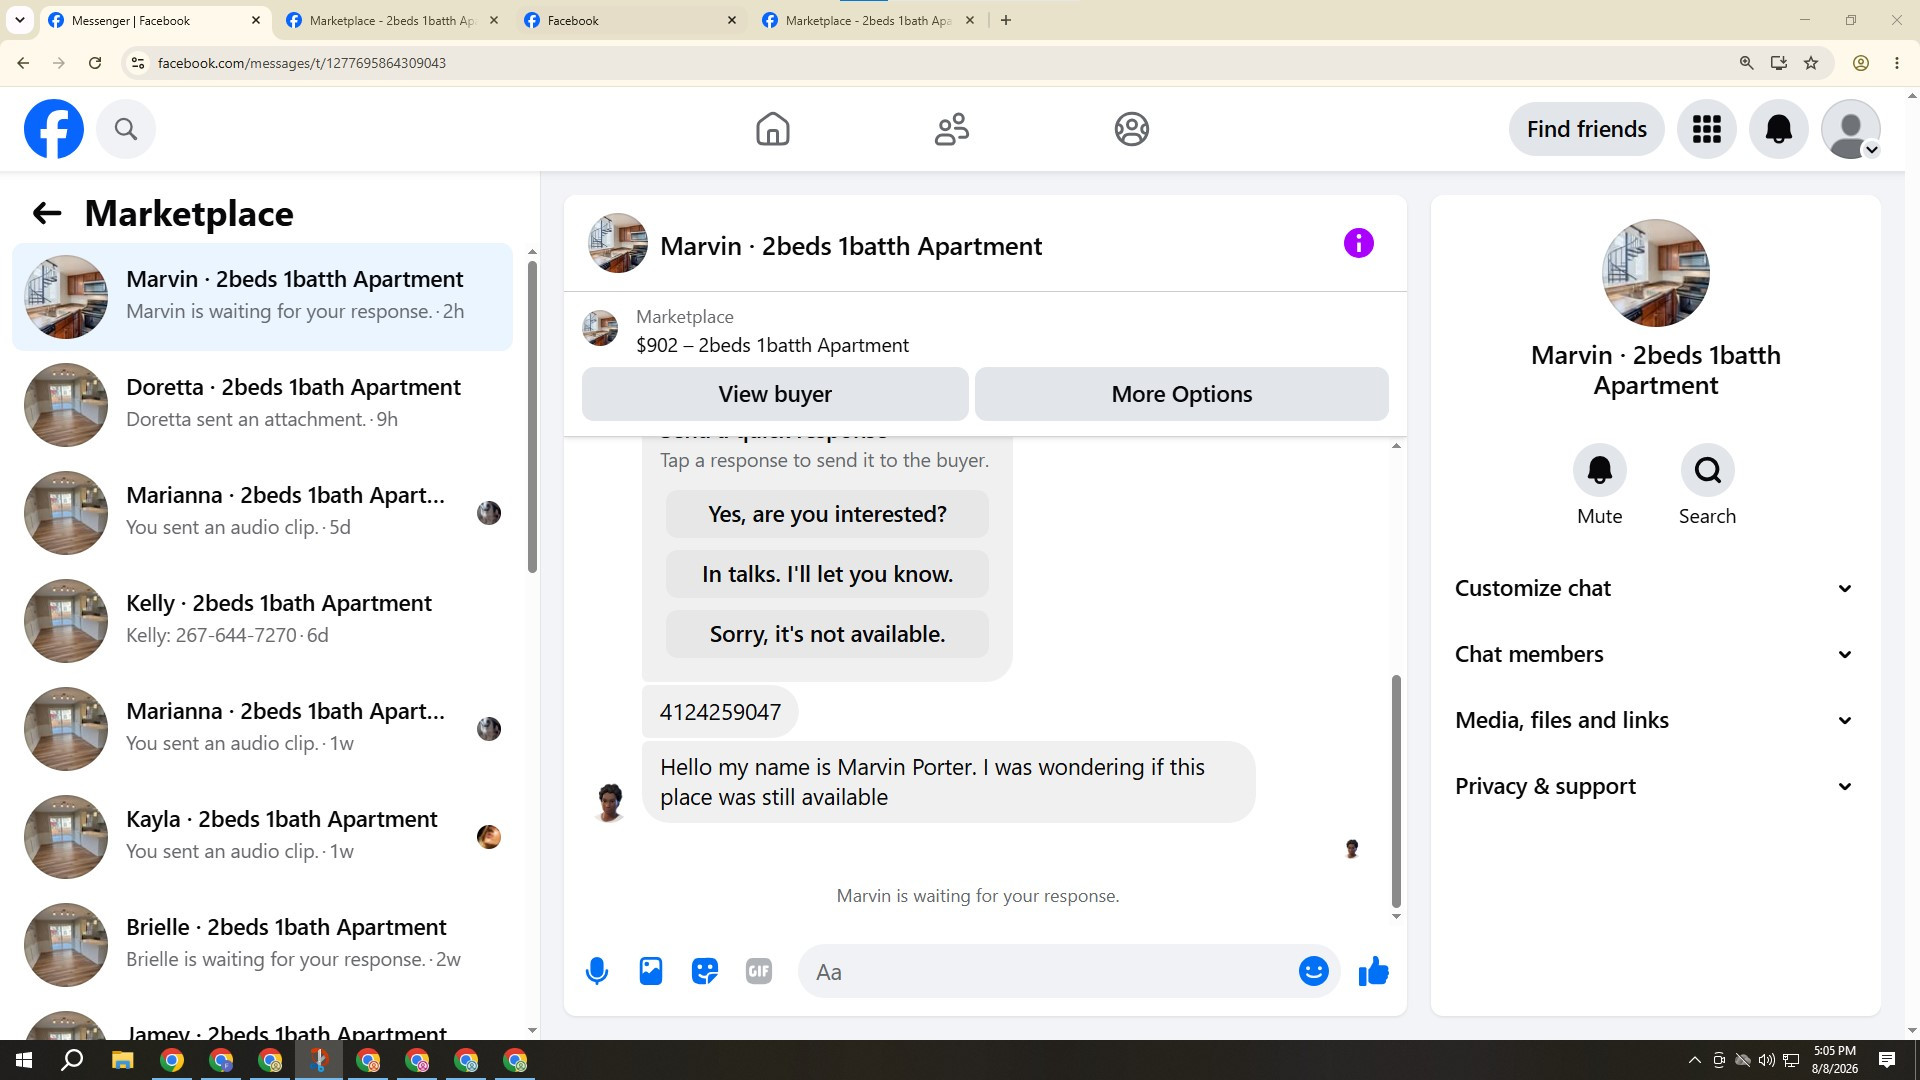This screenshot has height=1080, width=1920.
Task: Open the Kelly 2beds 1bath conversation
Action: (262, 620)
